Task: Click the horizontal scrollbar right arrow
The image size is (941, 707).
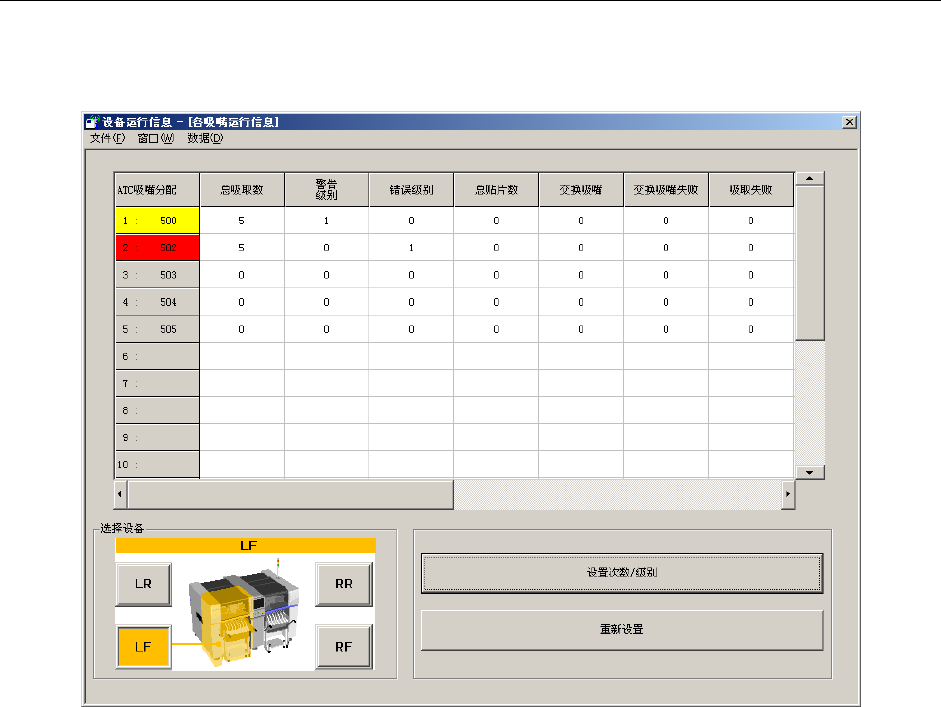Action: pos(788,494)
